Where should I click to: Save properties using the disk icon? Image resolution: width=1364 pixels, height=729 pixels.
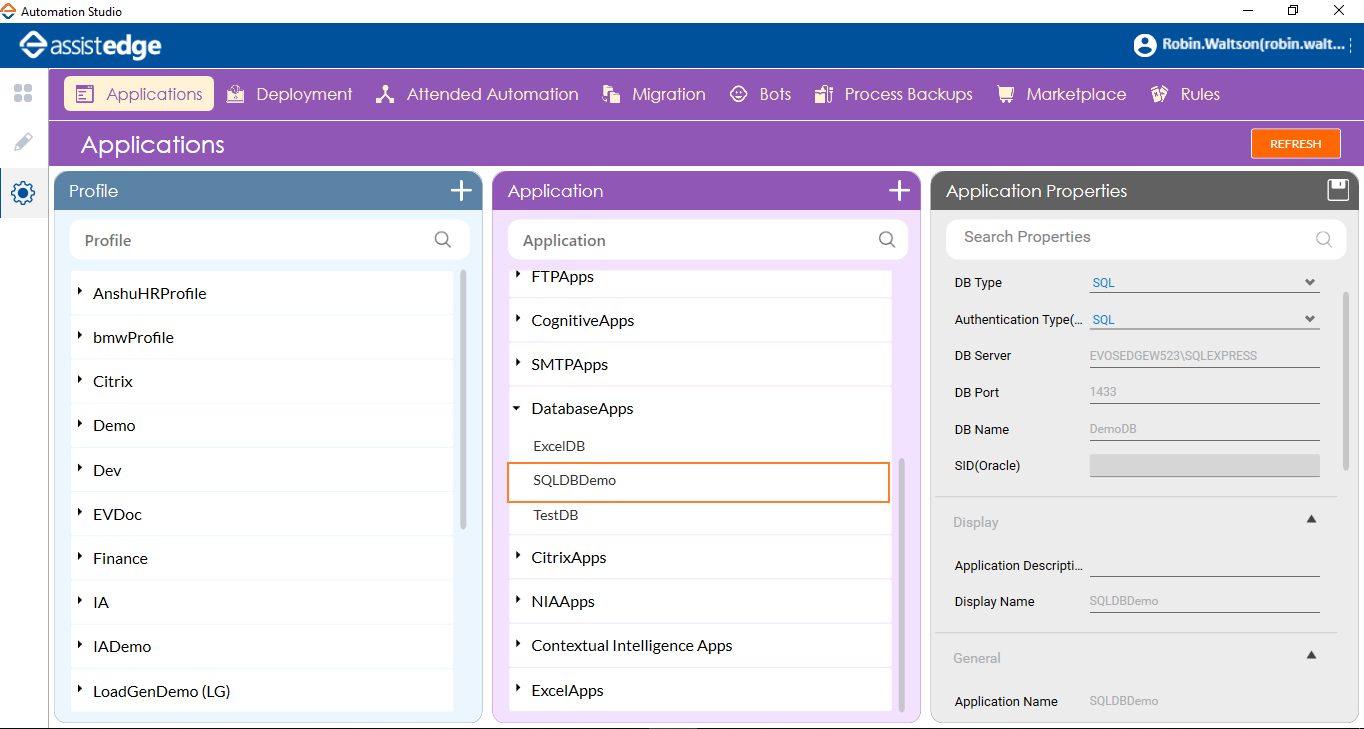[1337, 189]
